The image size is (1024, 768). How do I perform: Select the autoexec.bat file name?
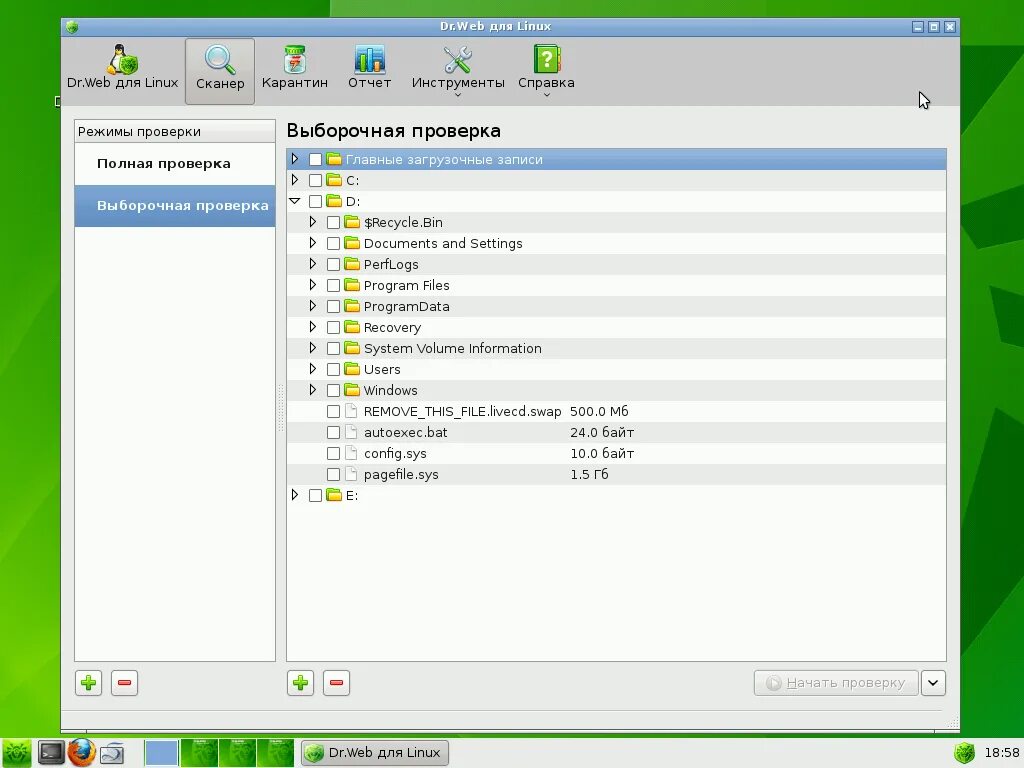tap(406, 432)
